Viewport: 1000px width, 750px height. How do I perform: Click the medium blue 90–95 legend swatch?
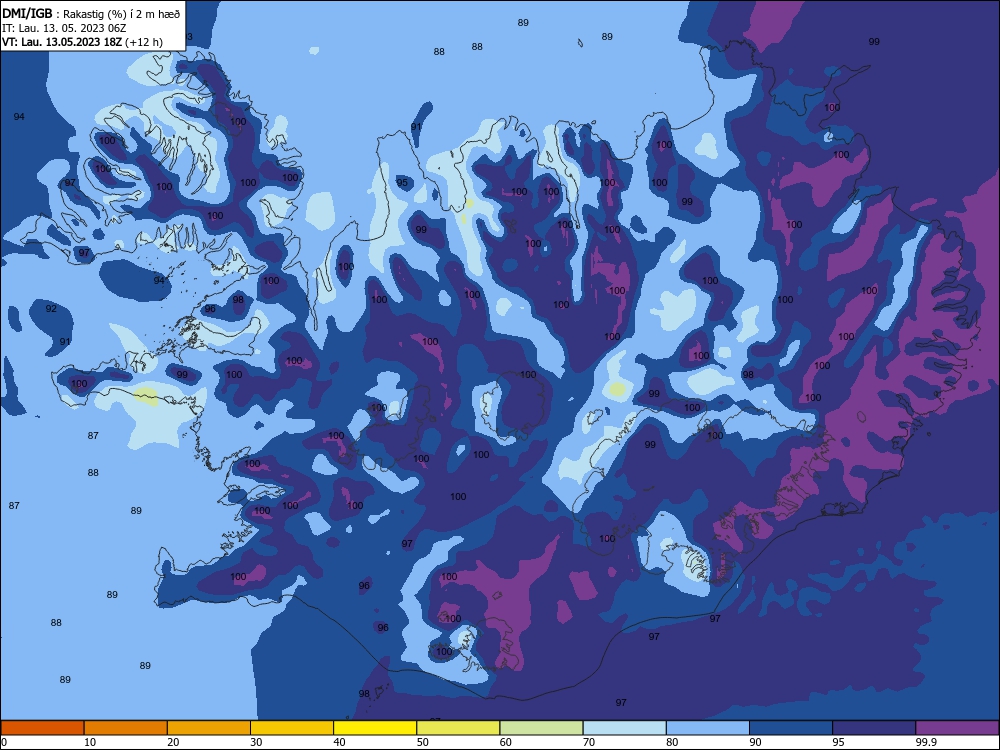pyautogui.click(x=791, y=728)
